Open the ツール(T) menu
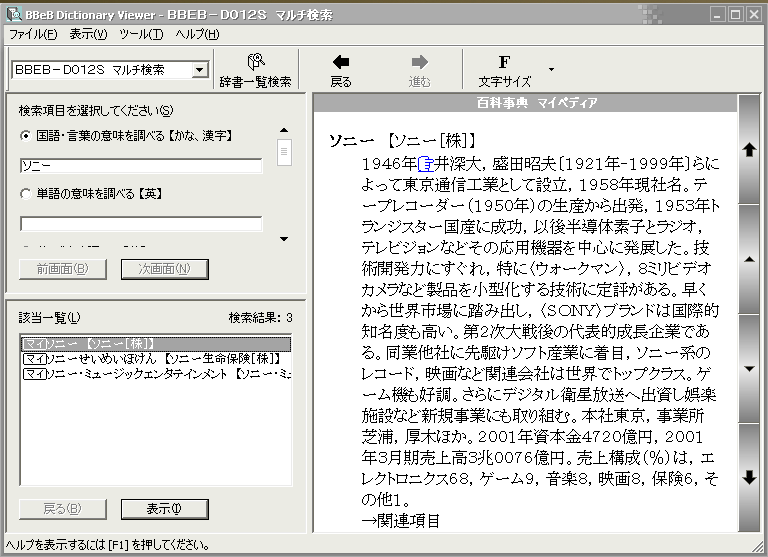This screenshot has height=557, width=768. click(141, 34)
